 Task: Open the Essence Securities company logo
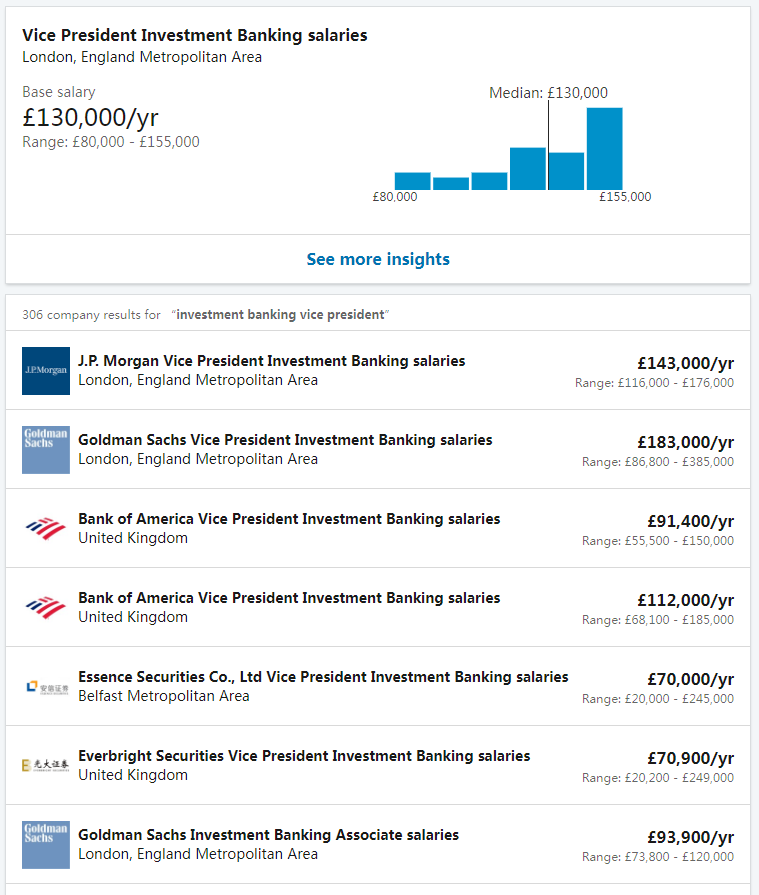click(x=46, y=687)
